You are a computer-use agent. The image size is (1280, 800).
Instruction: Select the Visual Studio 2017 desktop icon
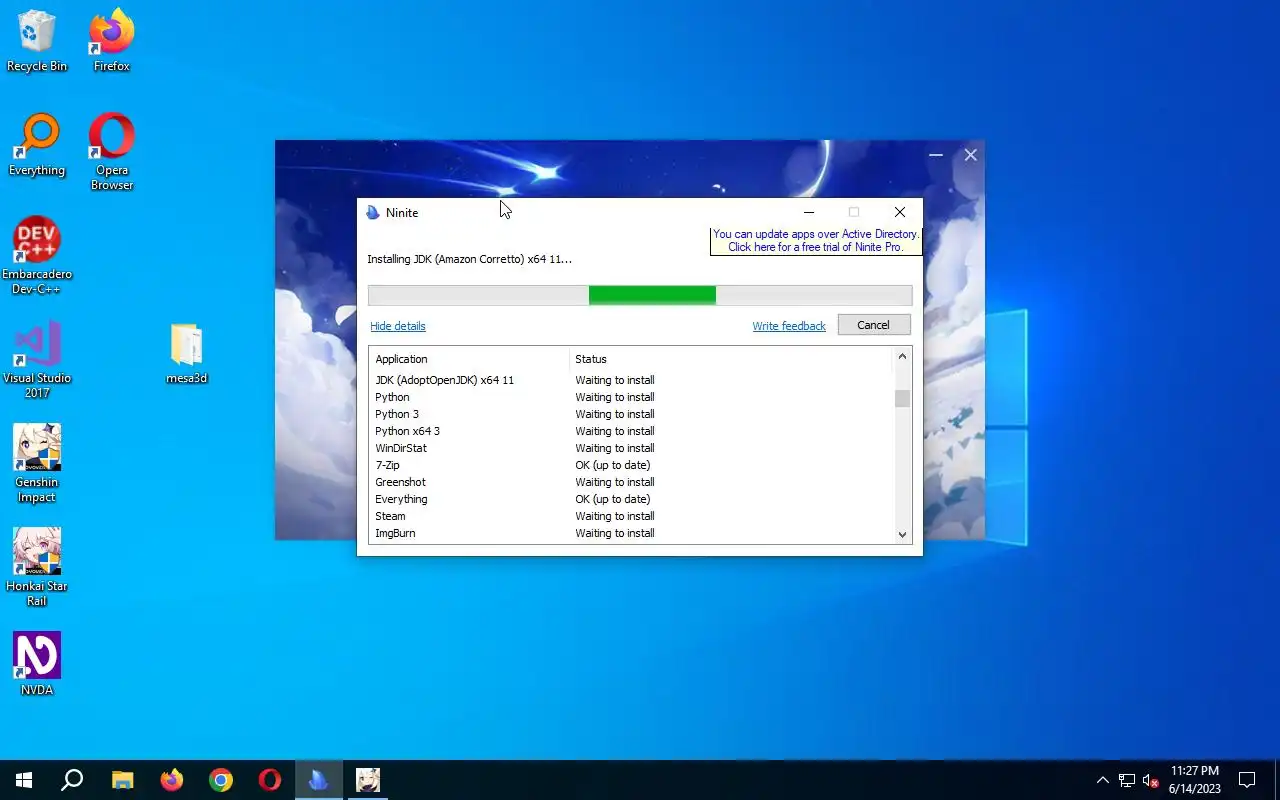[37, 360]
